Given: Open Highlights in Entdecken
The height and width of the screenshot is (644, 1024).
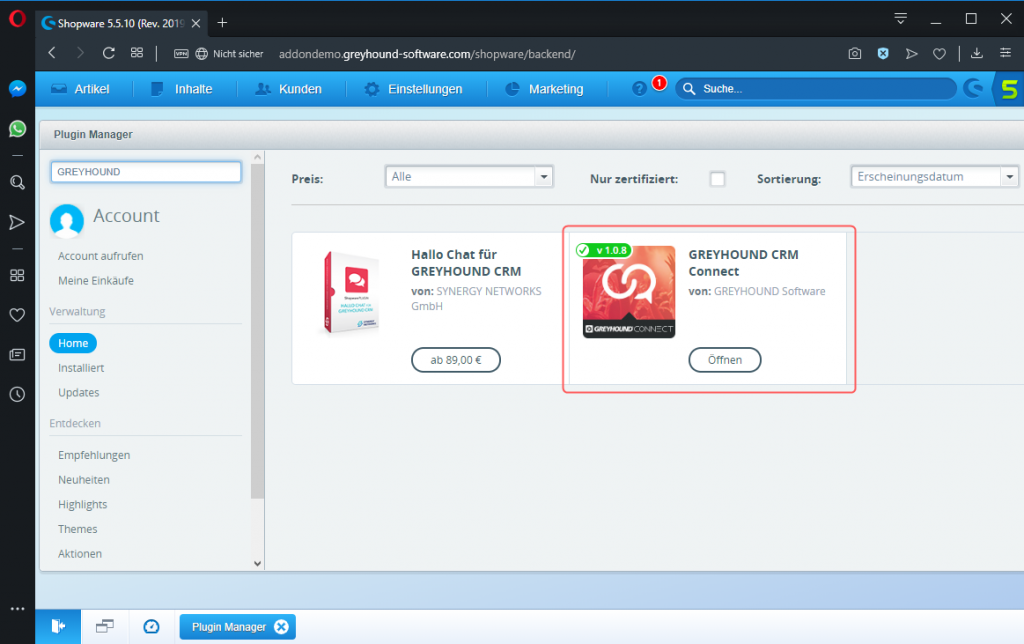Looking at the screenshot, I should (82, 504).
